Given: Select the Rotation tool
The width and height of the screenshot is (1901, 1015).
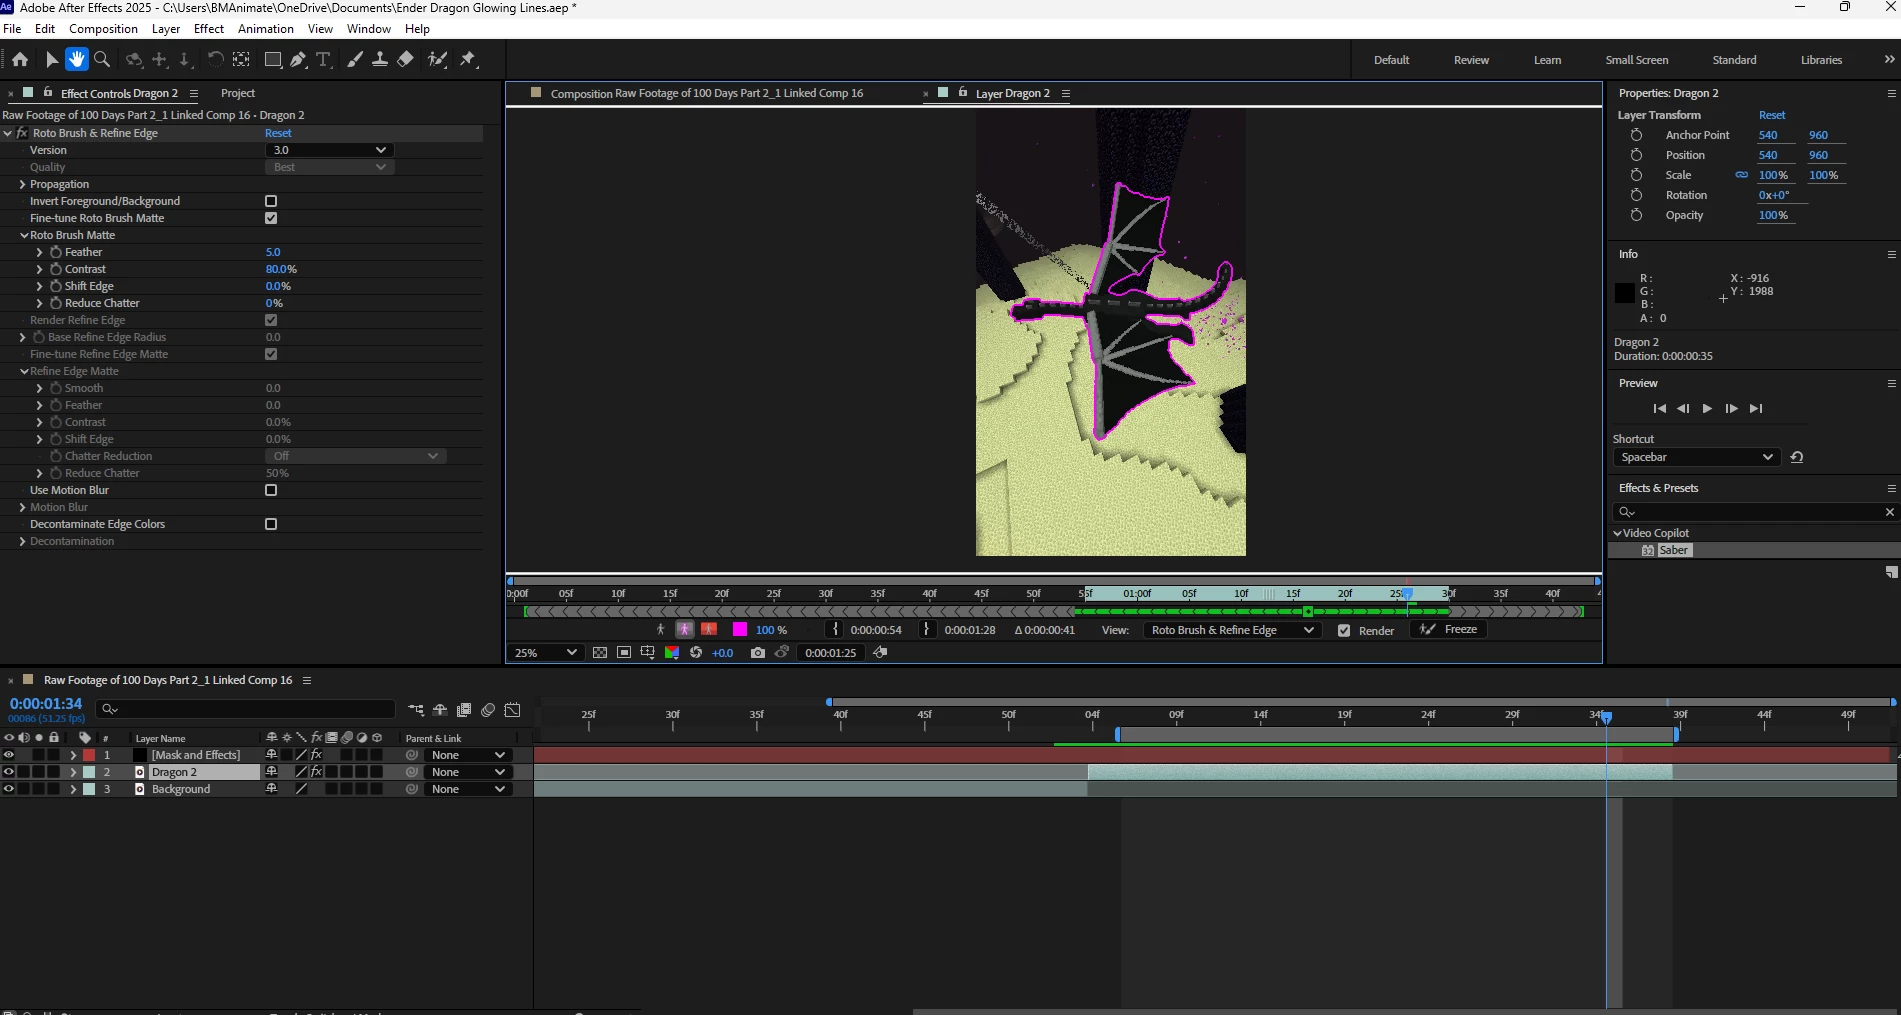Looking at the screenshot, I should point(215,60).
